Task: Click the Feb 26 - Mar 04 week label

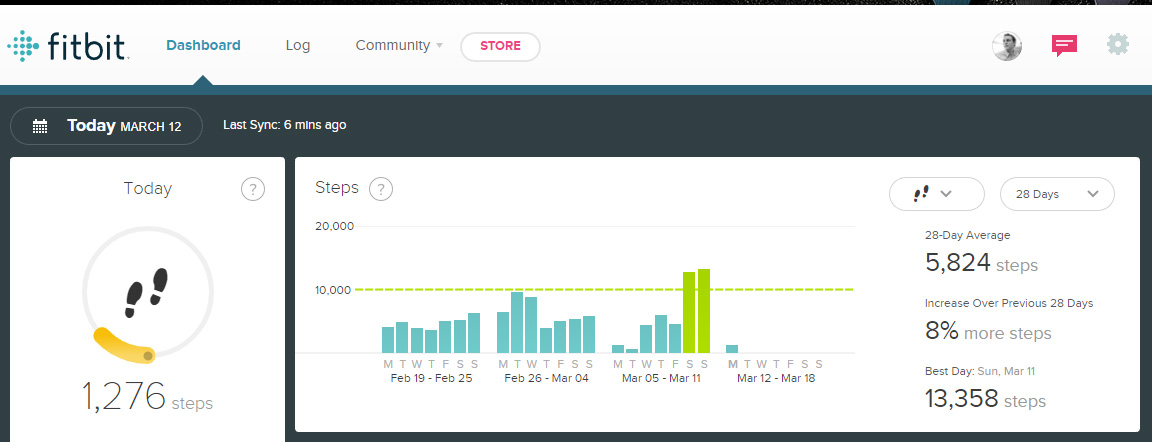Action: 546,379
